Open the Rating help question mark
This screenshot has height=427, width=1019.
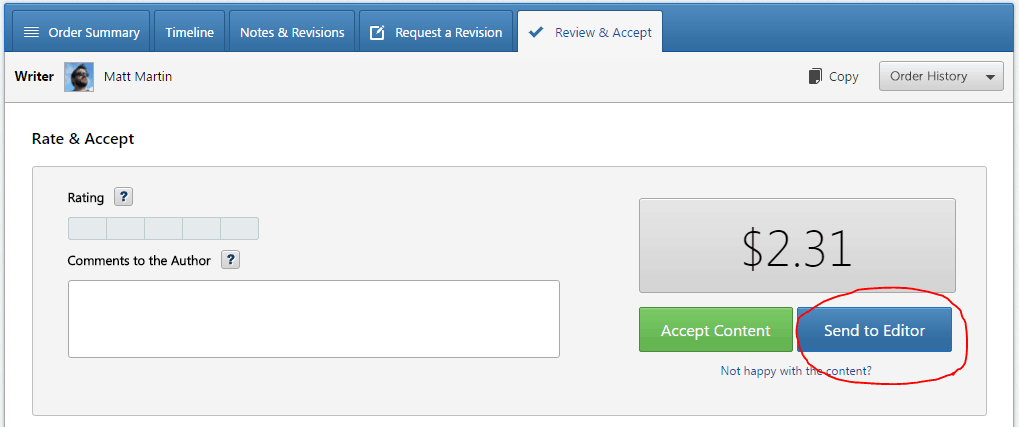(123, 197)
